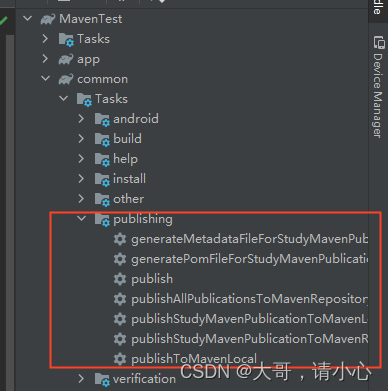Screen dimensions: 388x391
Task: Collapse the MavenTest root node
Action: [x=28, y=18]
